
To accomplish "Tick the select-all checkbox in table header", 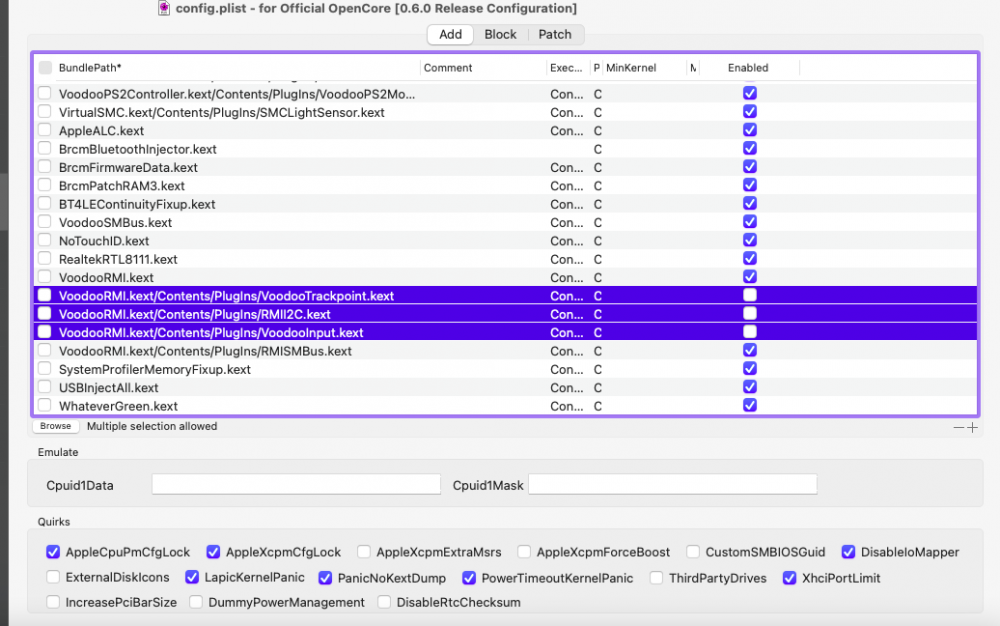I will coord(45,68).
